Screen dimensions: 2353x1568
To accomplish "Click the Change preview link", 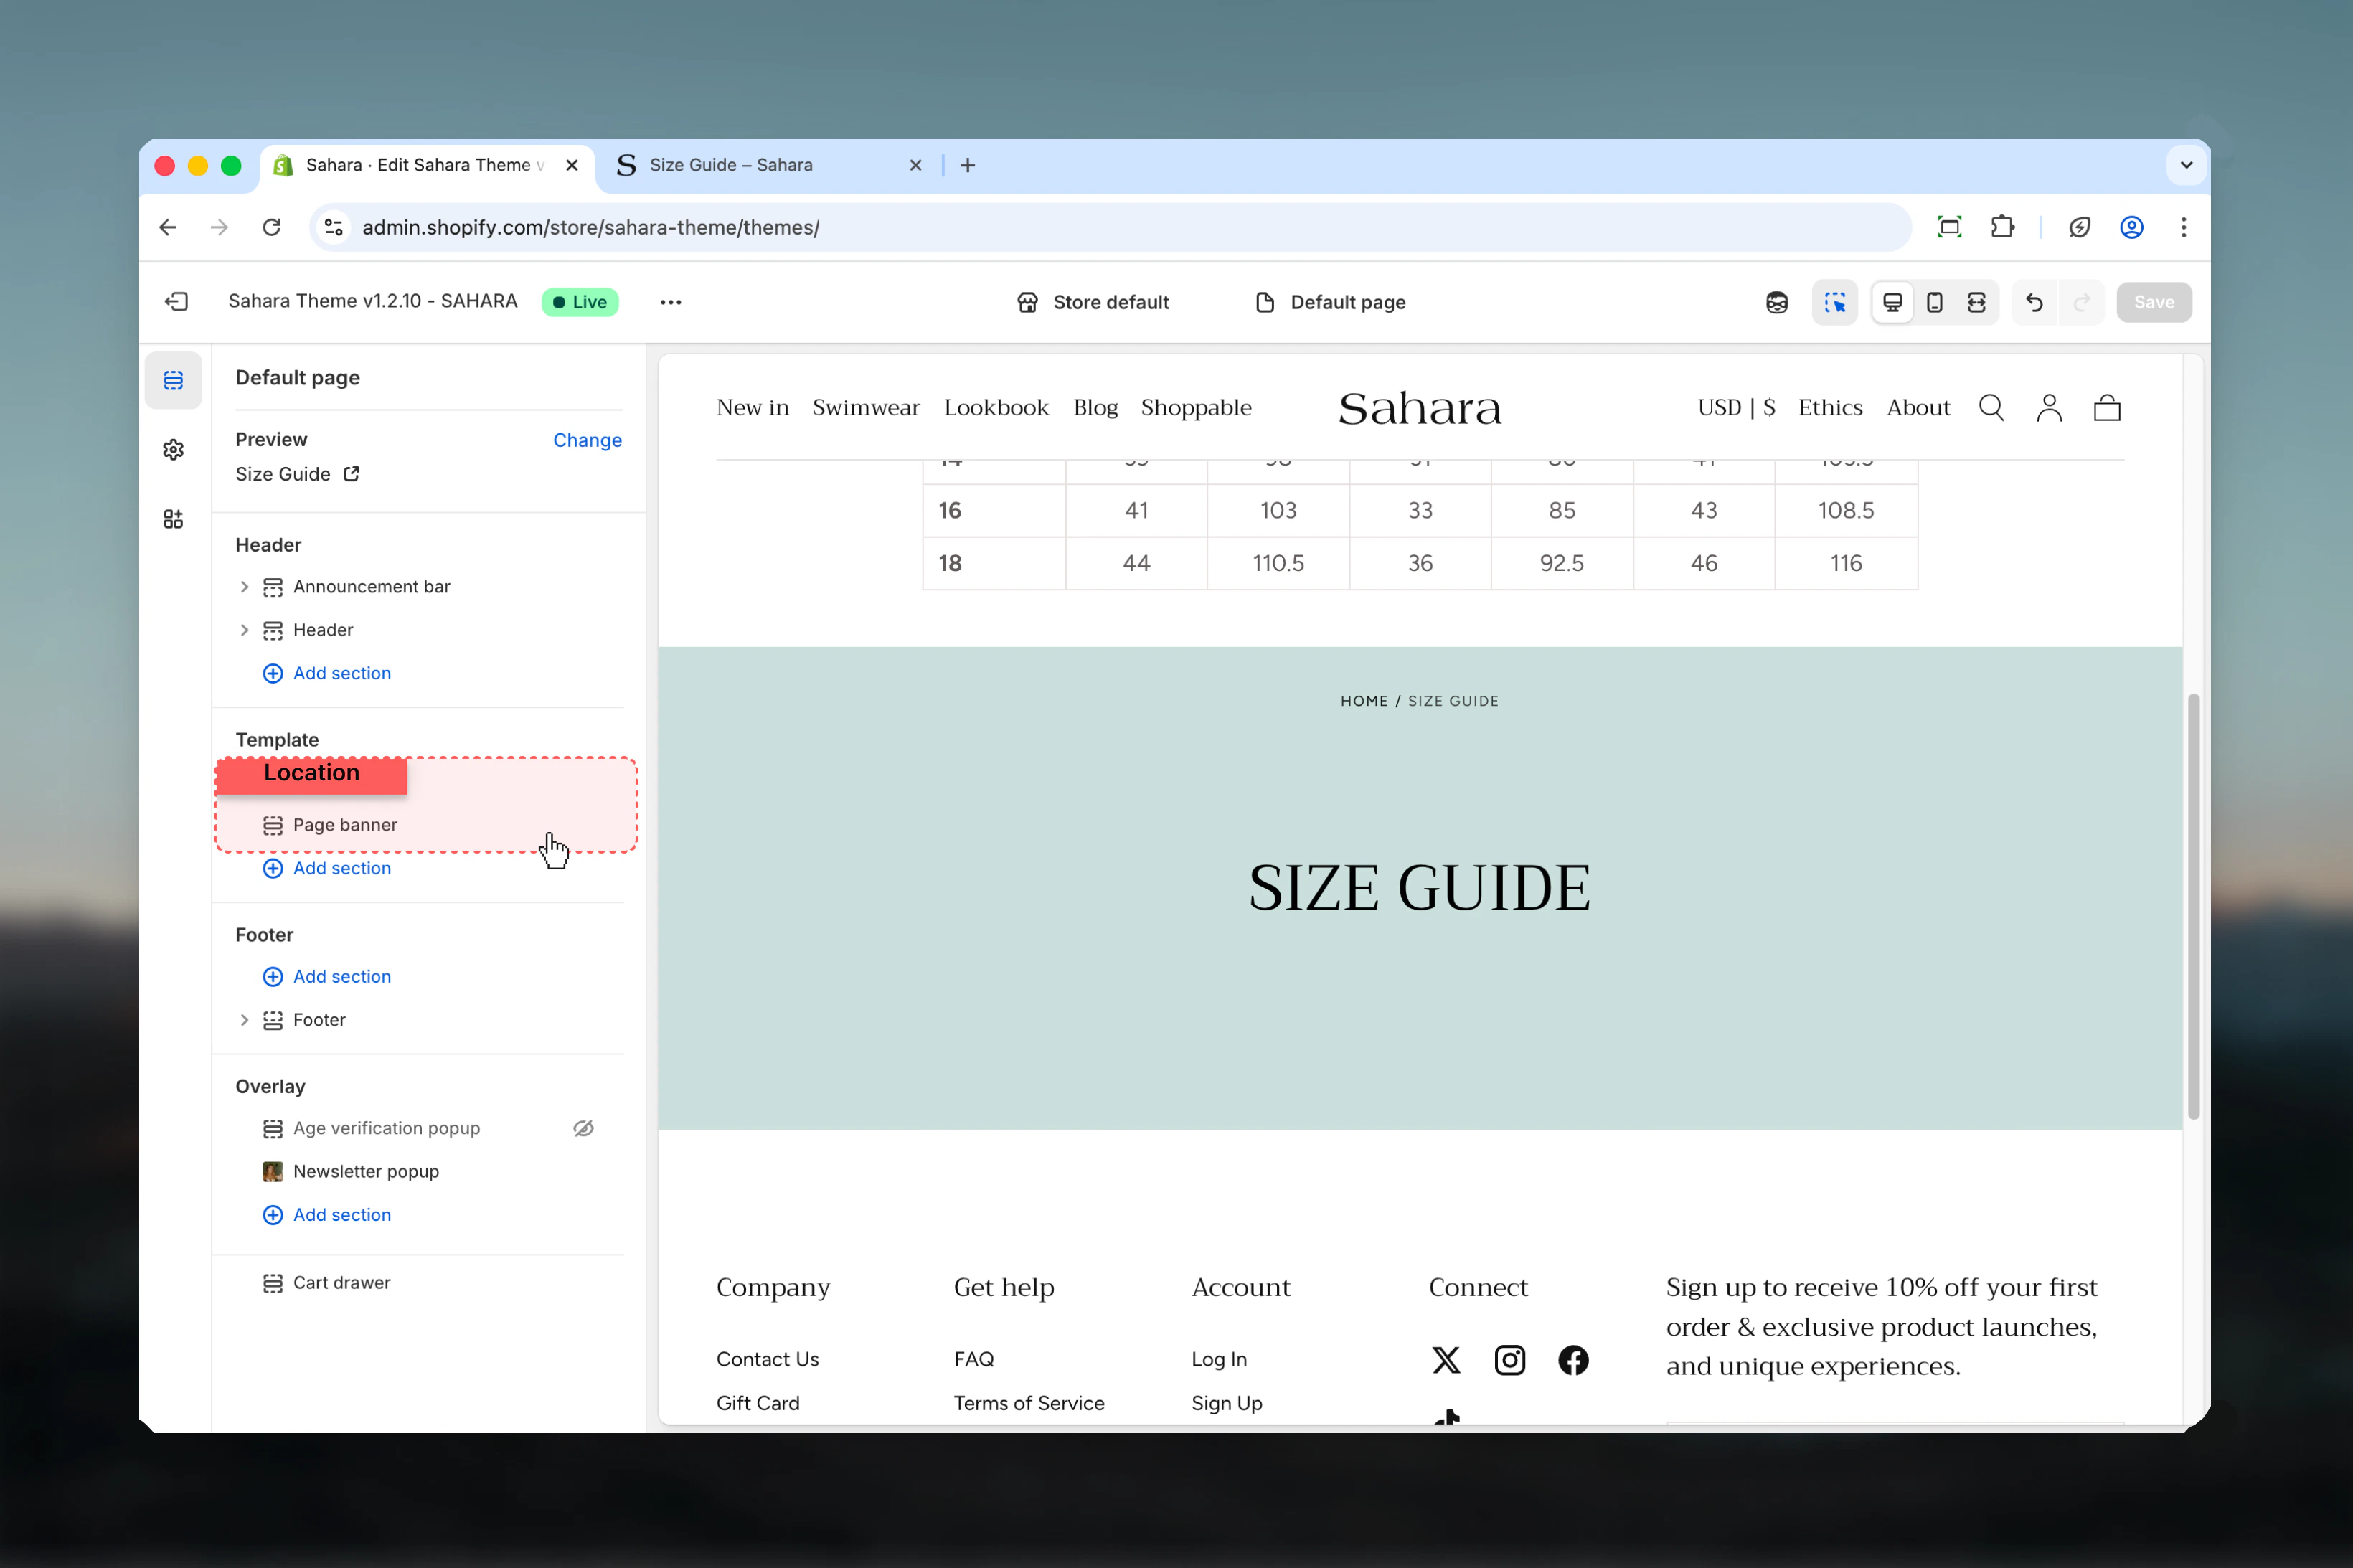I will (x=587, y=440).
